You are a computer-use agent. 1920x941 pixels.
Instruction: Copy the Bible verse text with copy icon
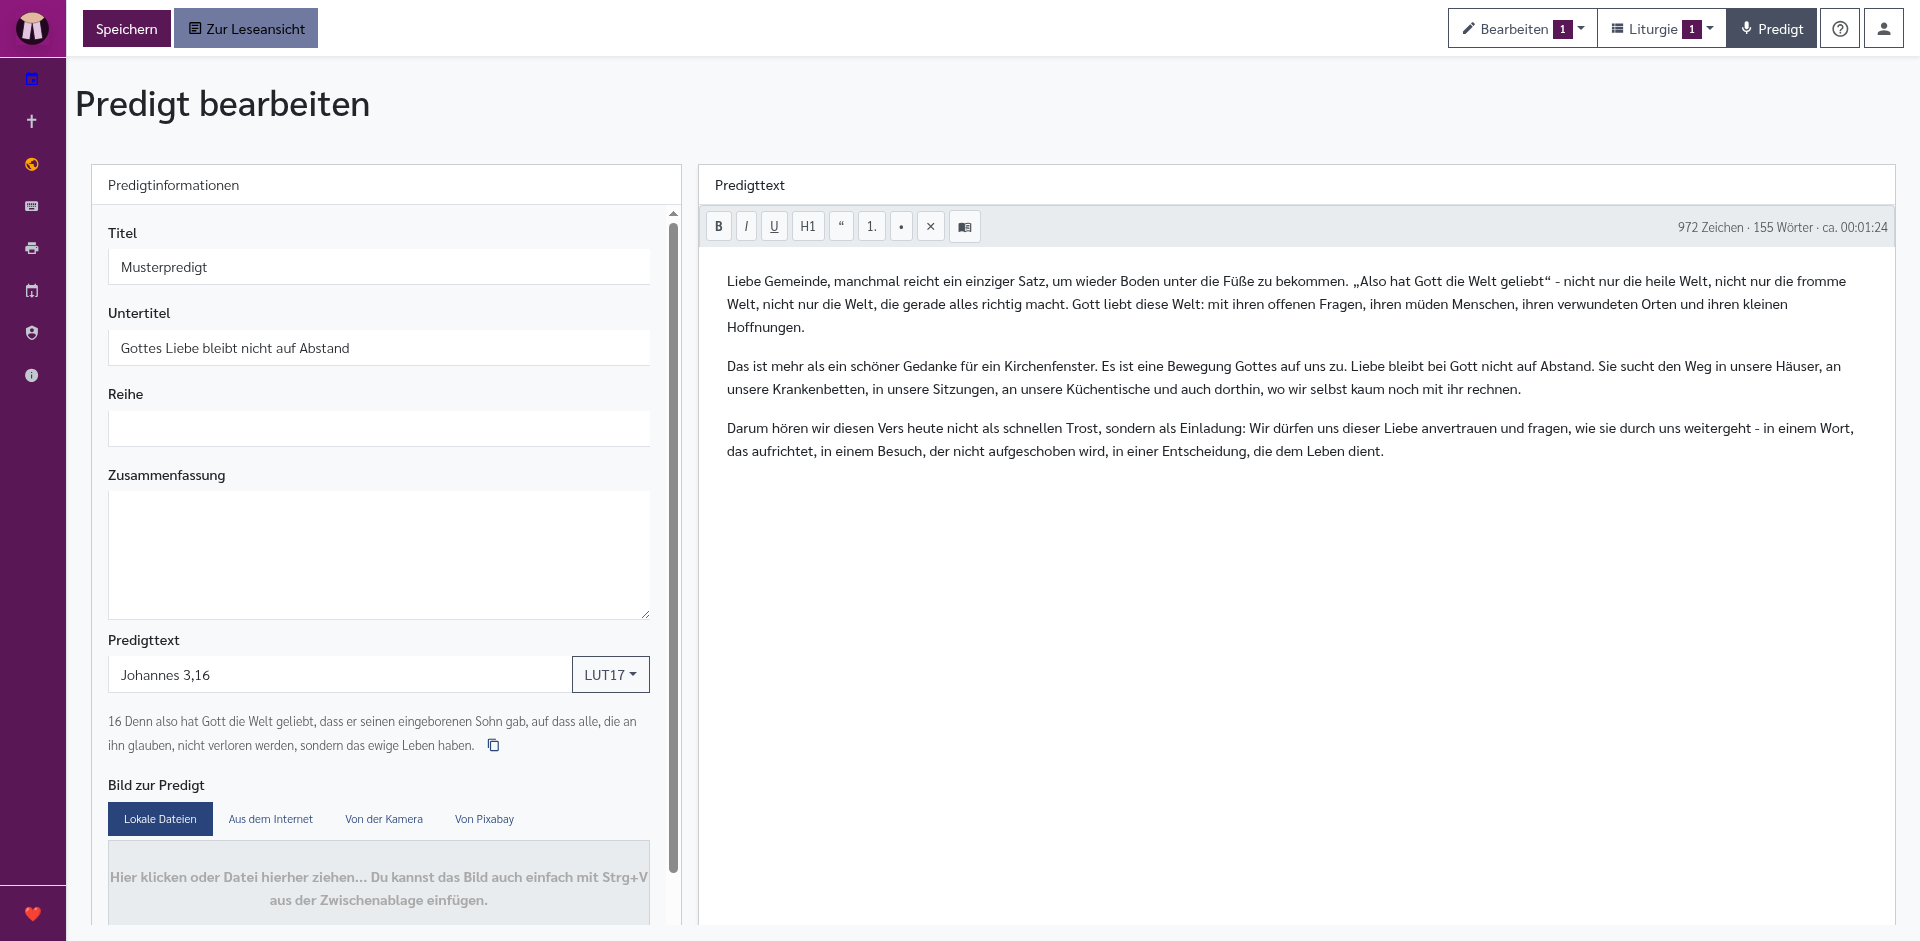[x=493, y=745]
